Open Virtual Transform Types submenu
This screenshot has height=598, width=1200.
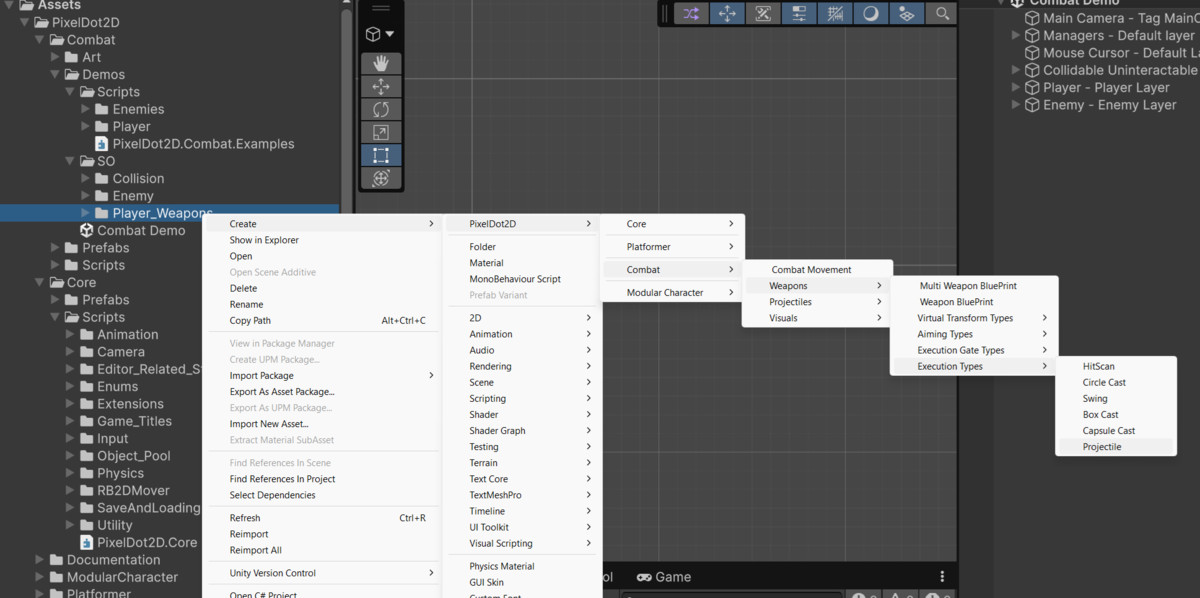(973, 318)
